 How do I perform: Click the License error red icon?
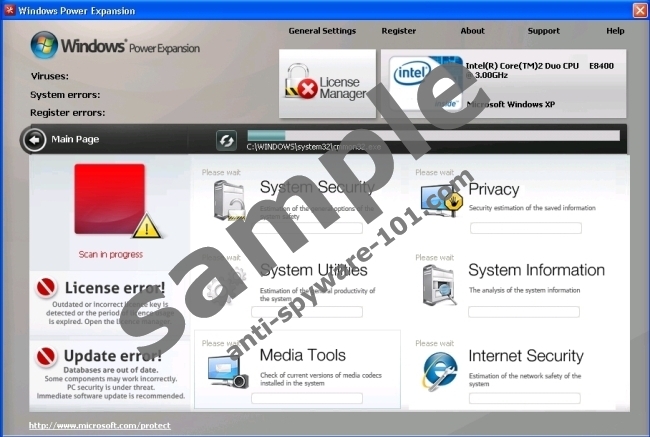coord(46,289)
